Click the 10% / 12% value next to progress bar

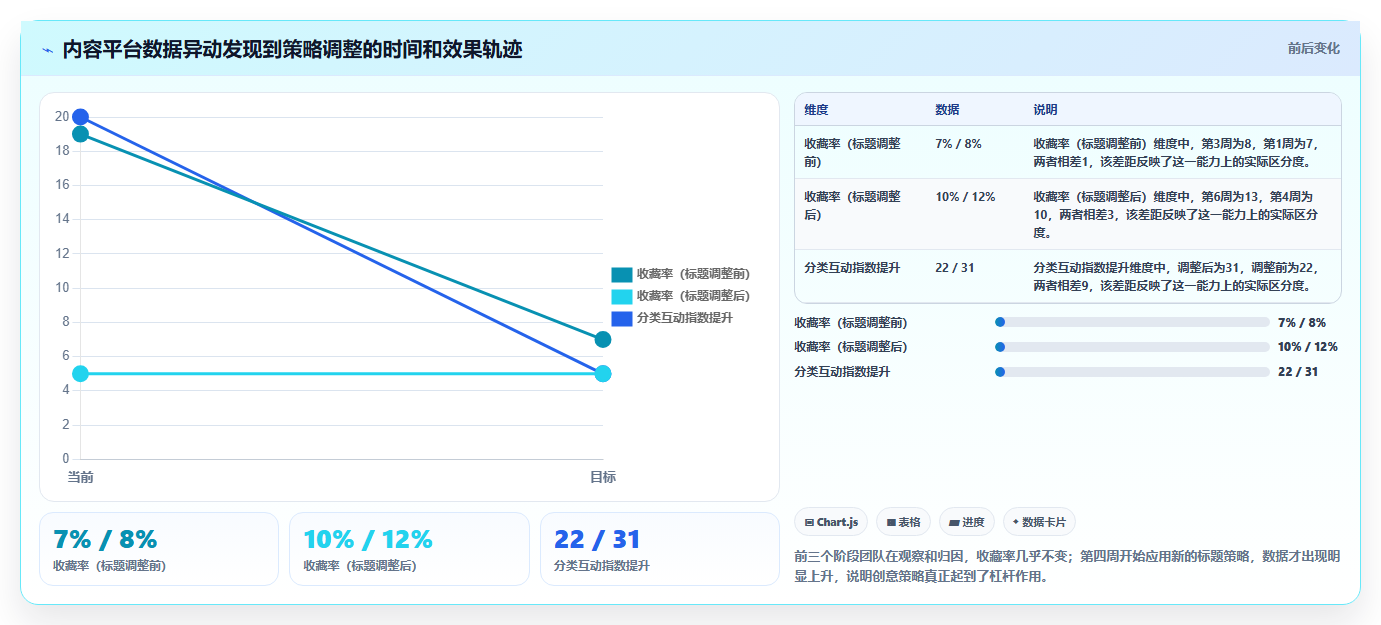1308,347
